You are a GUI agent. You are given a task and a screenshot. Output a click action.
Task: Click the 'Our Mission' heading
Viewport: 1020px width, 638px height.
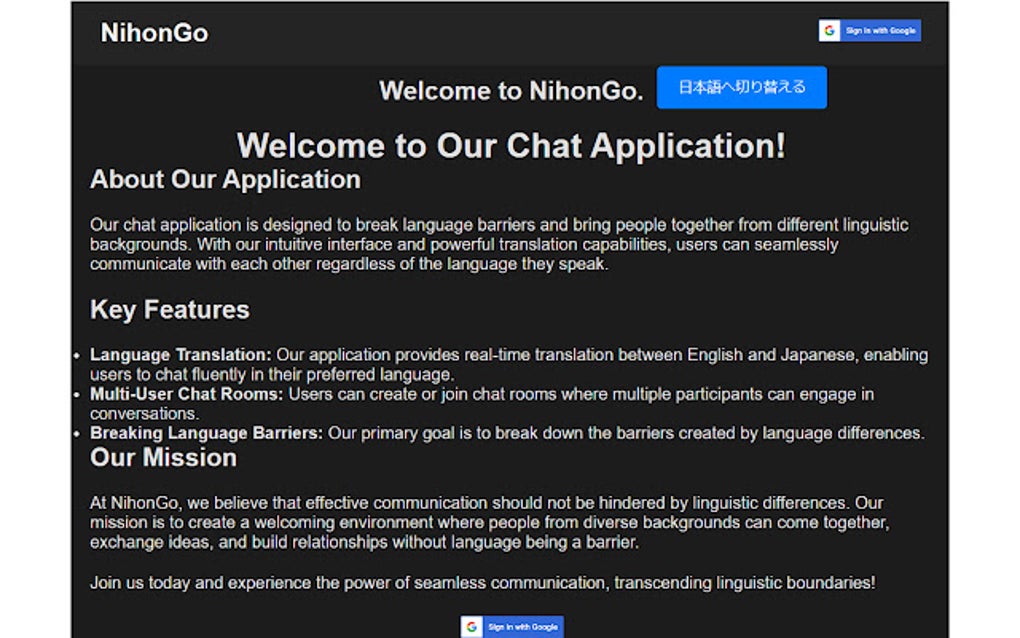(163, 458)
